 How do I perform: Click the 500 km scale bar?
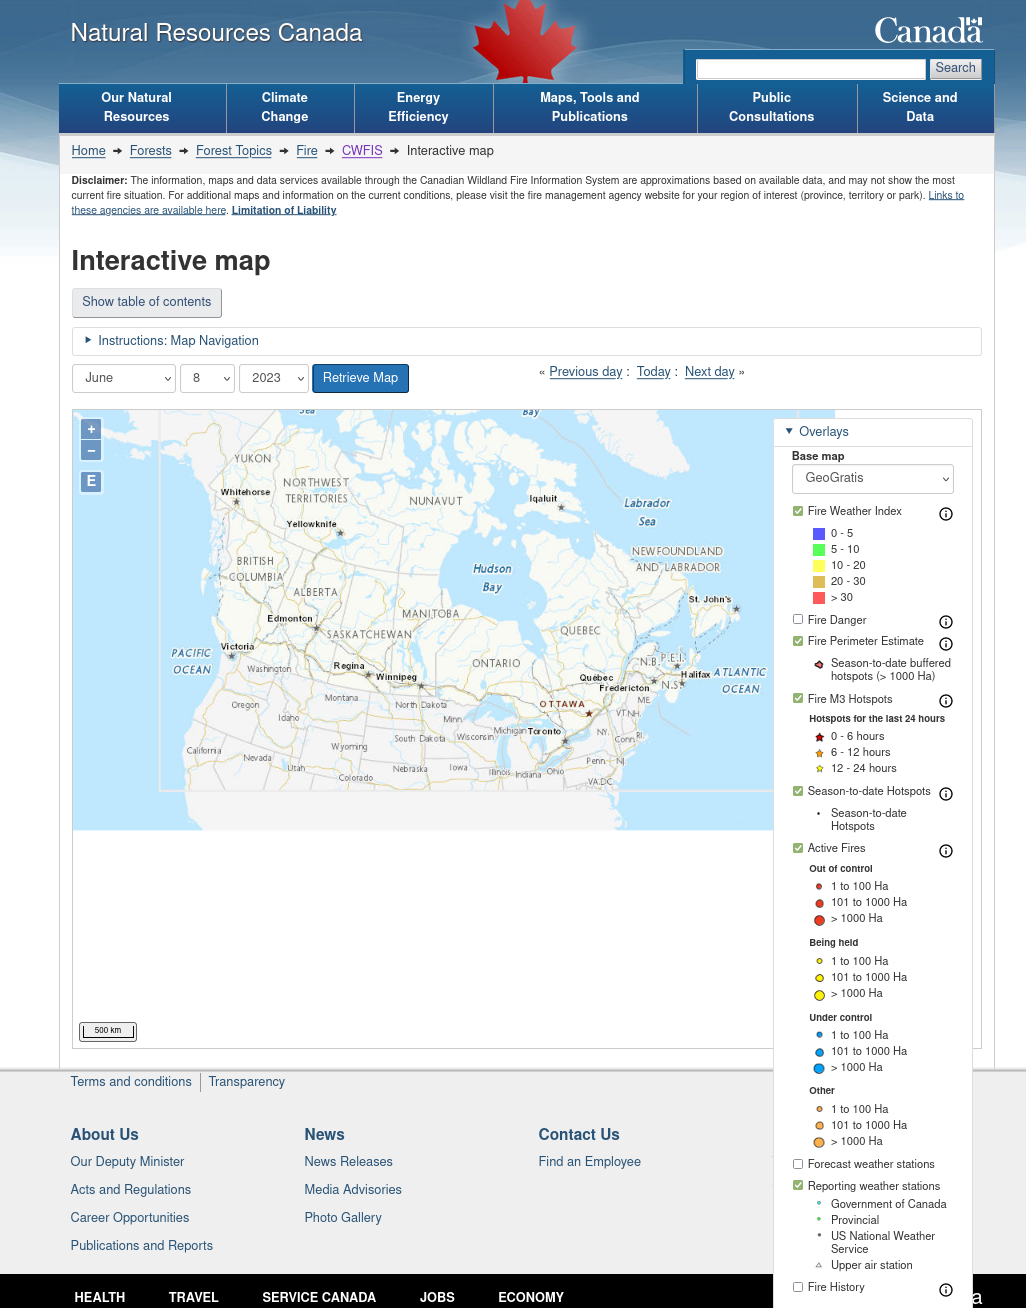108,1031
